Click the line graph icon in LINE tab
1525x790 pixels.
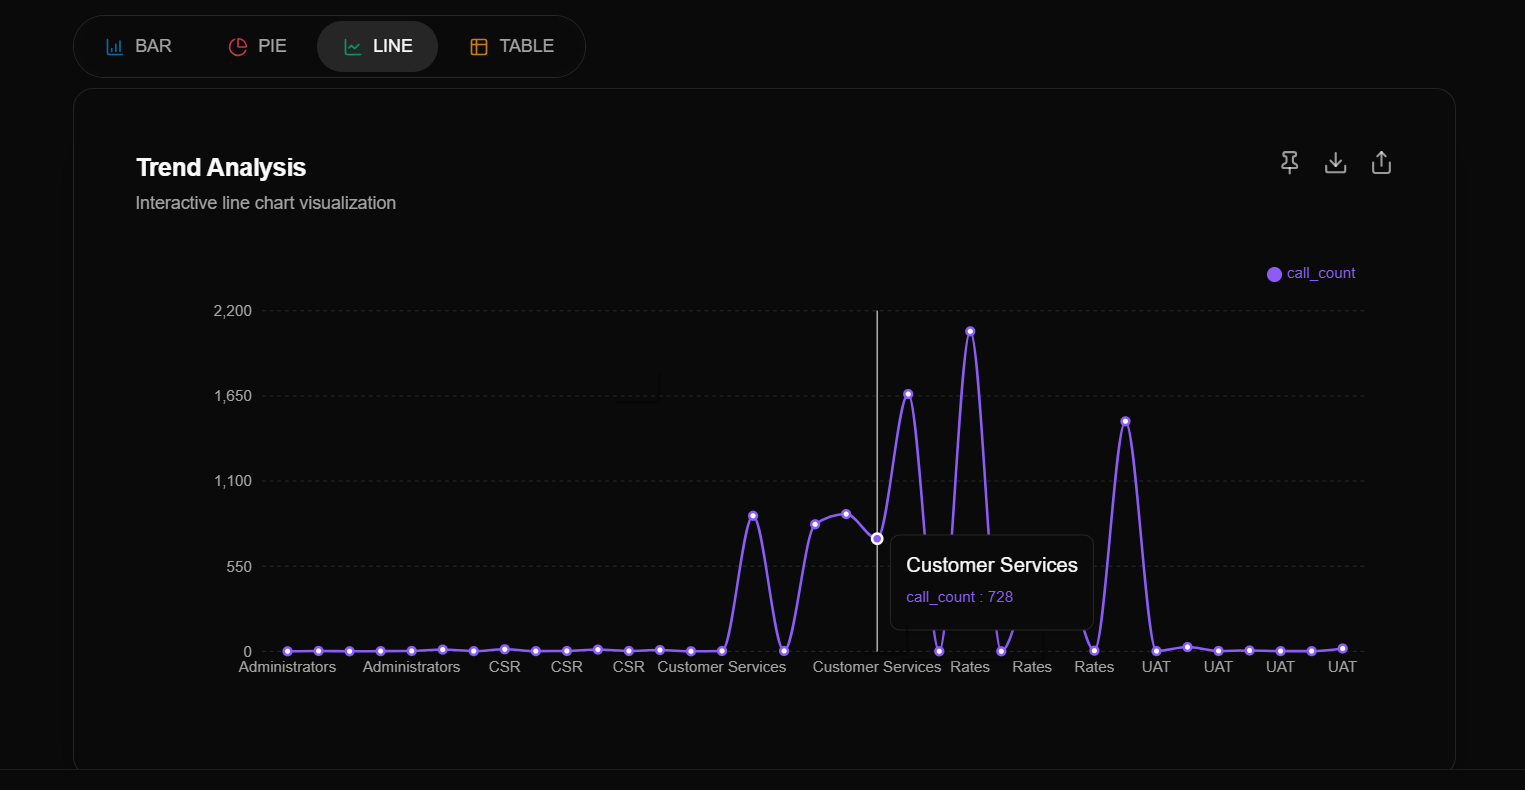click(353, 47)
